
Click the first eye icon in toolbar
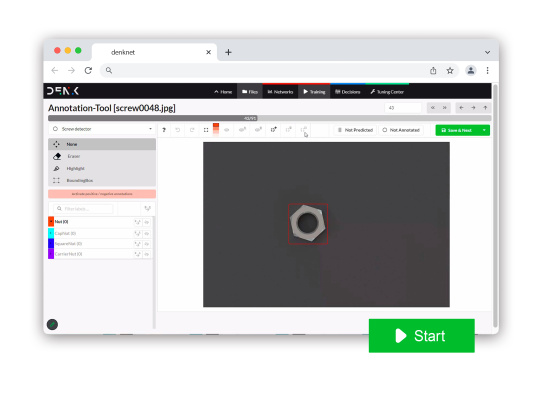[x=227, y=130]
